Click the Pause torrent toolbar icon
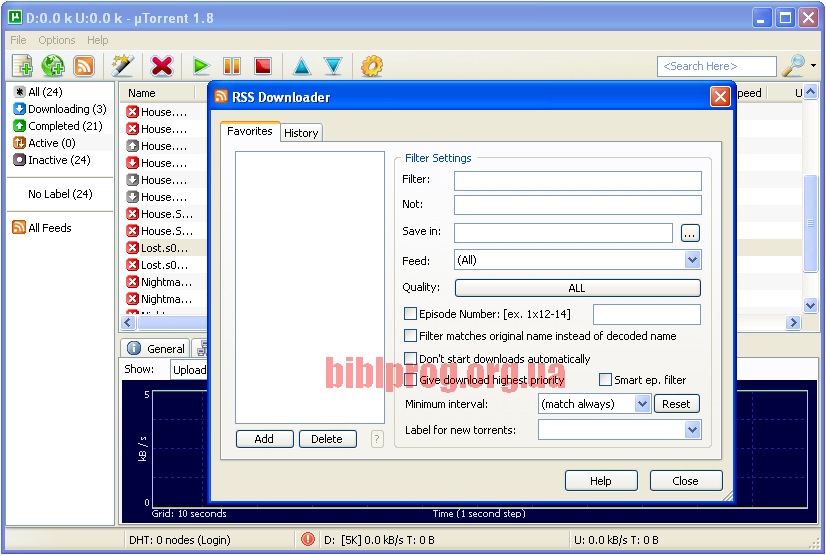The width and height of the screenshot is (826, 556). point(232,66)
